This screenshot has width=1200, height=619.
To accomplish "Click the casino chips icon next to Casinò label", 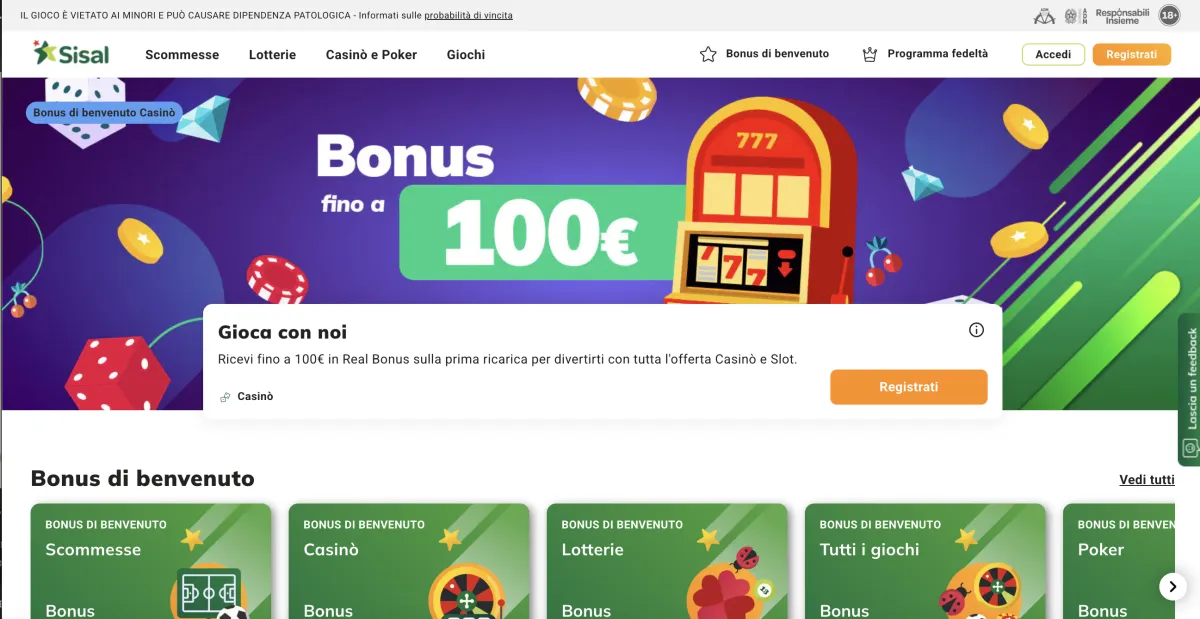I will (225, 397).
